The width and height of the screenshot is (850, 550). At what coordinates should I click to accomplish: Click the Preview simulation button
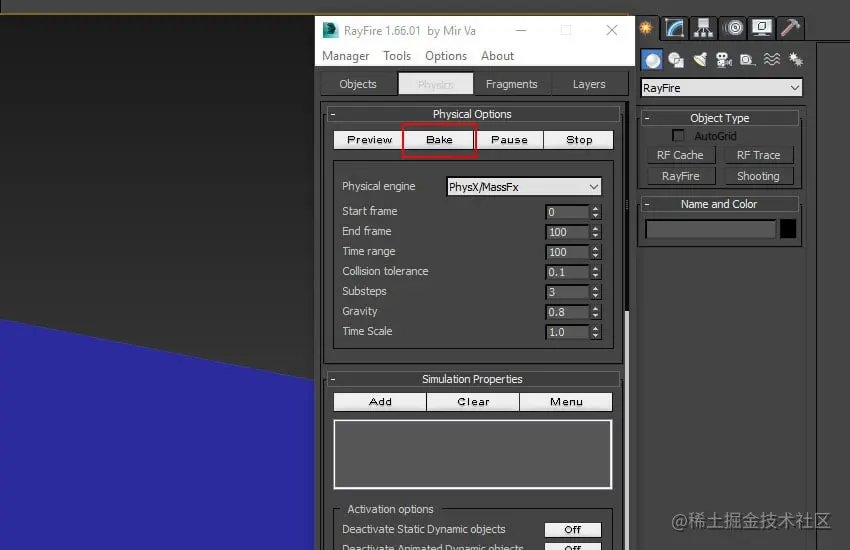pyautogui.click(x=369, y=140)
